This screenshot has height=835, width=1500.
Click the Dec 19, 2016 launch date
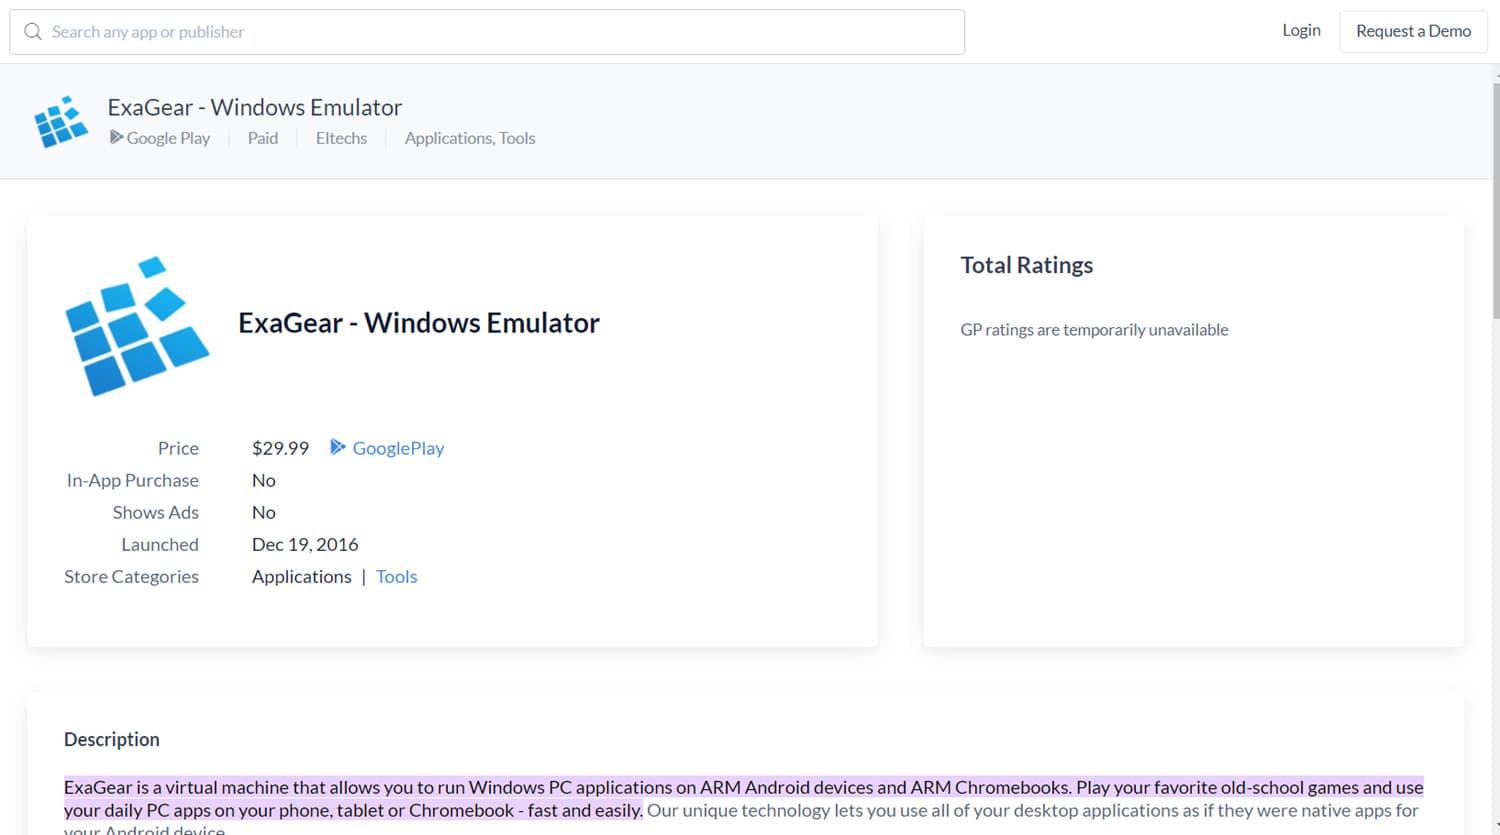[x=305, y=544]
